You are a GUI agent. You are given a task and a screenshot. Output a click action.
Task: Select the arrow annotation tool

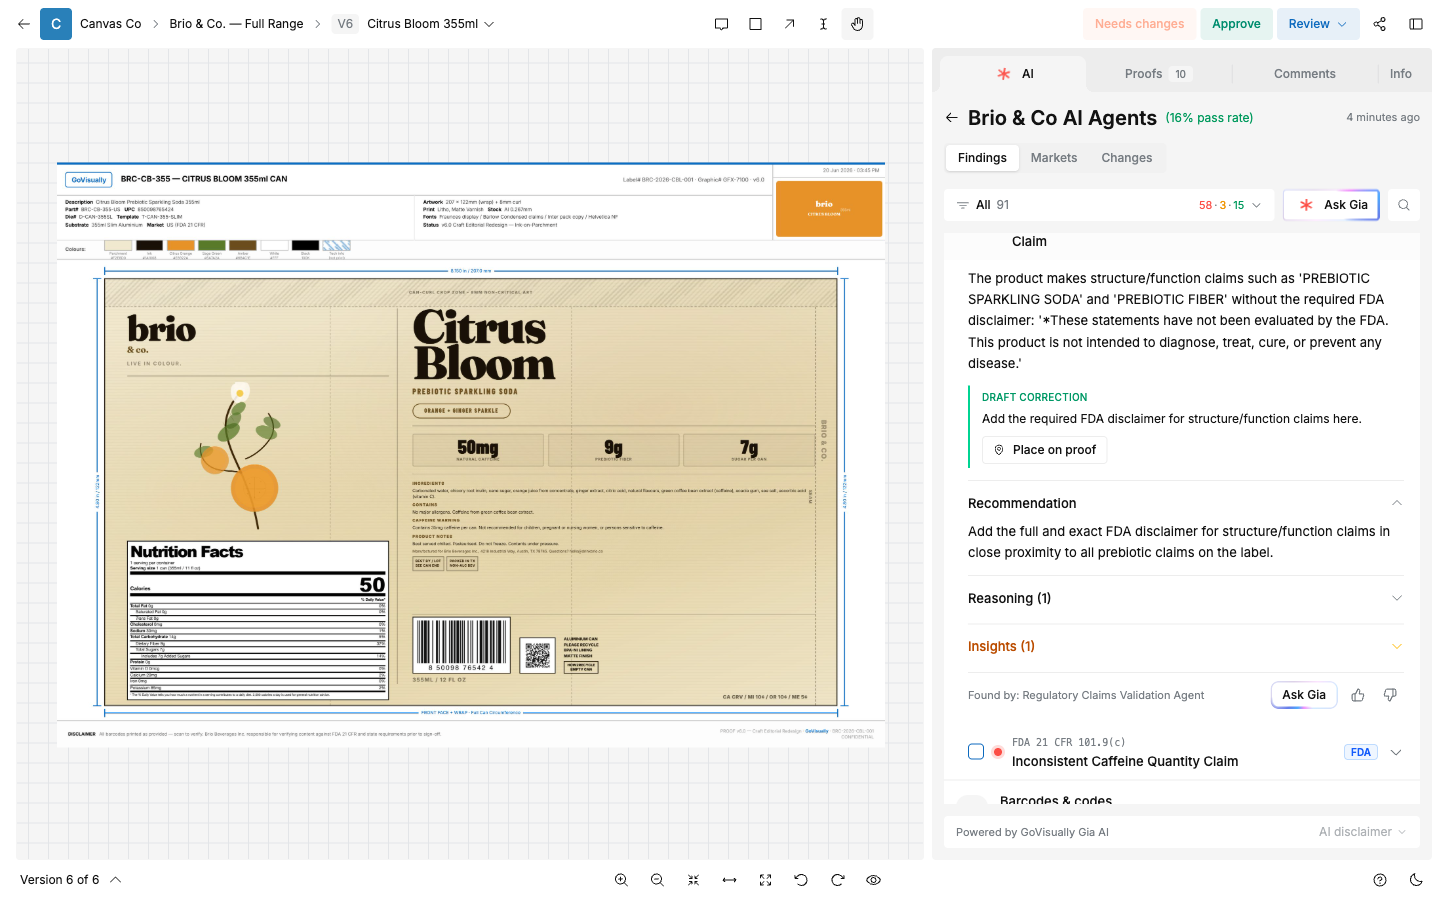coord(789,24)
